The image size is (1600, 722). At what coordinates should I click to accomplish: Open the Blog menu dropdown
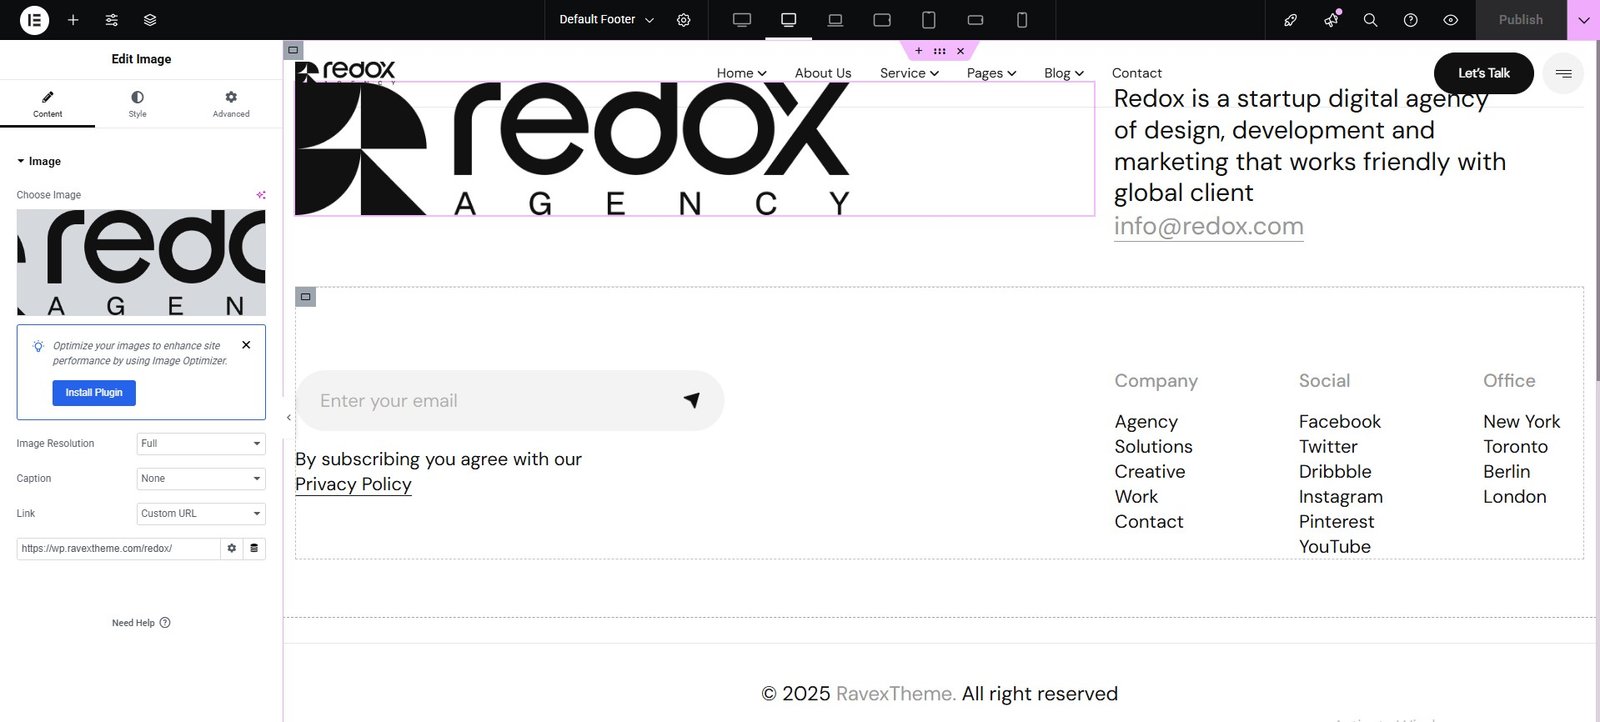tap(1064, 73)
